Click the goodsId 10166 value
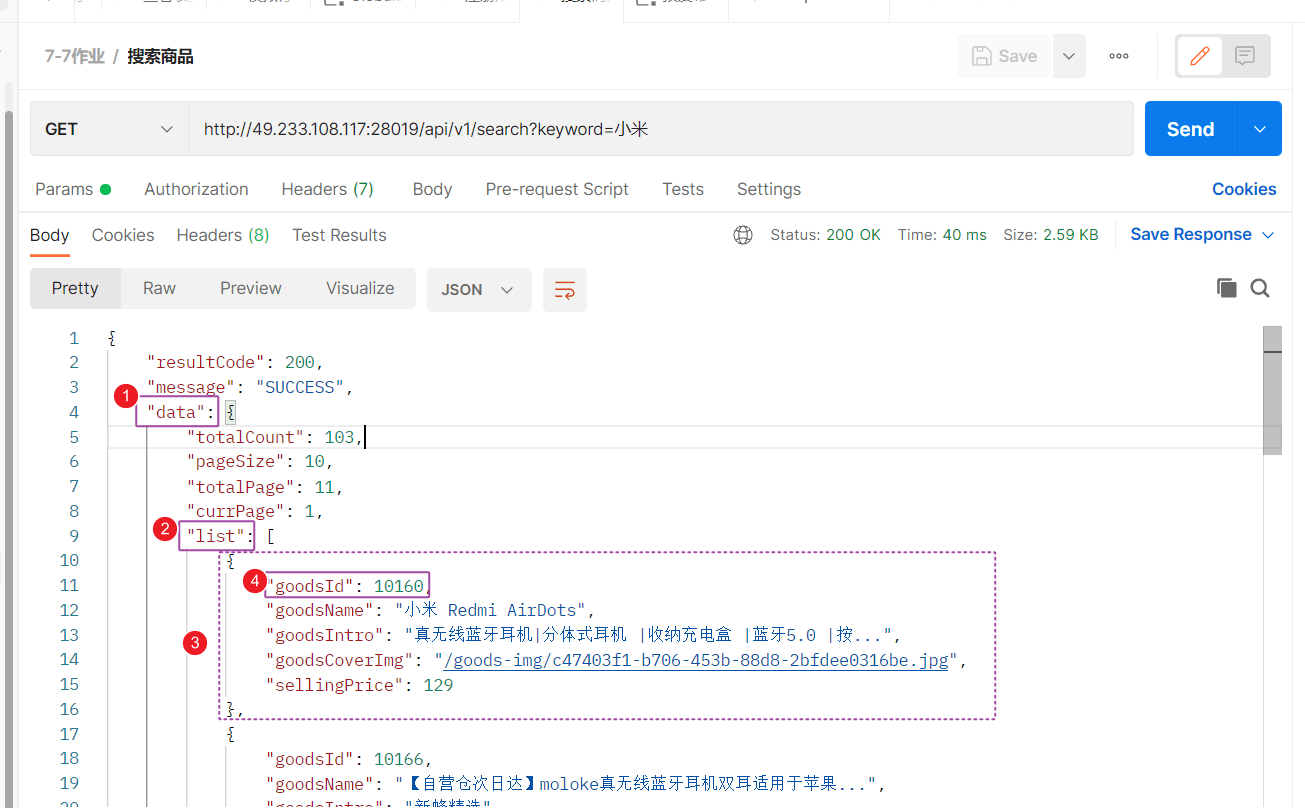This screenshot has height=808, width=1305. (398, 759)
